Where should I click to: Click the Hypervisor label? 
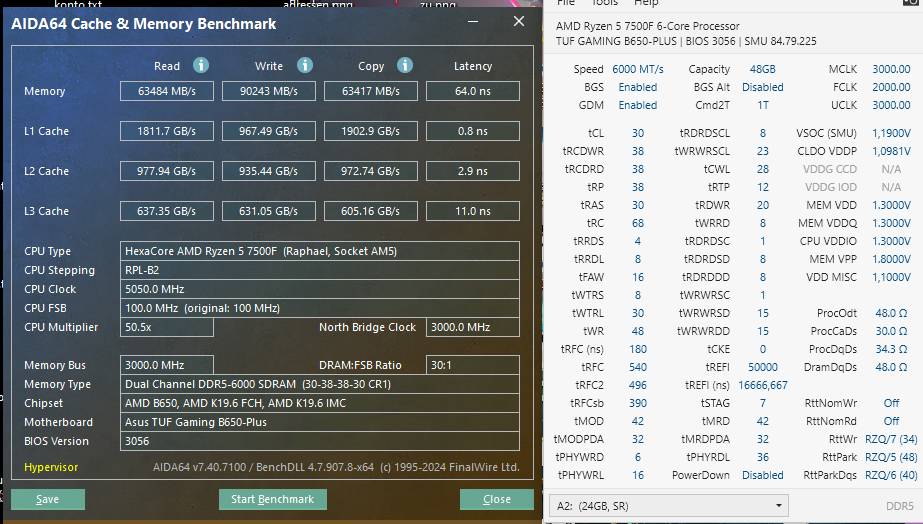(51, 467)
